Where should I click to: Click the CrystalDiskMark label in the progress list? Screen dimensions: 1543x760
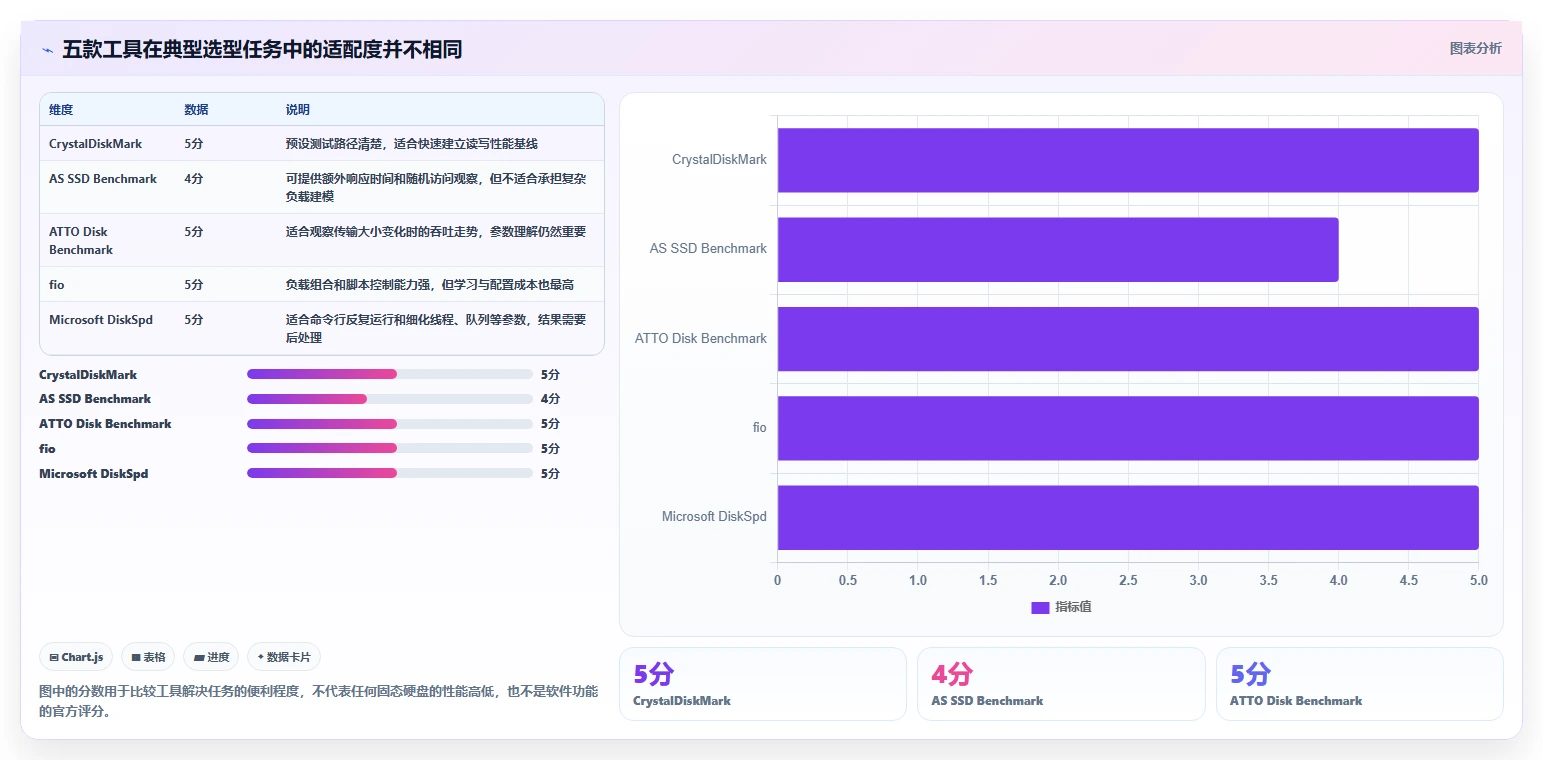point(88,375)
